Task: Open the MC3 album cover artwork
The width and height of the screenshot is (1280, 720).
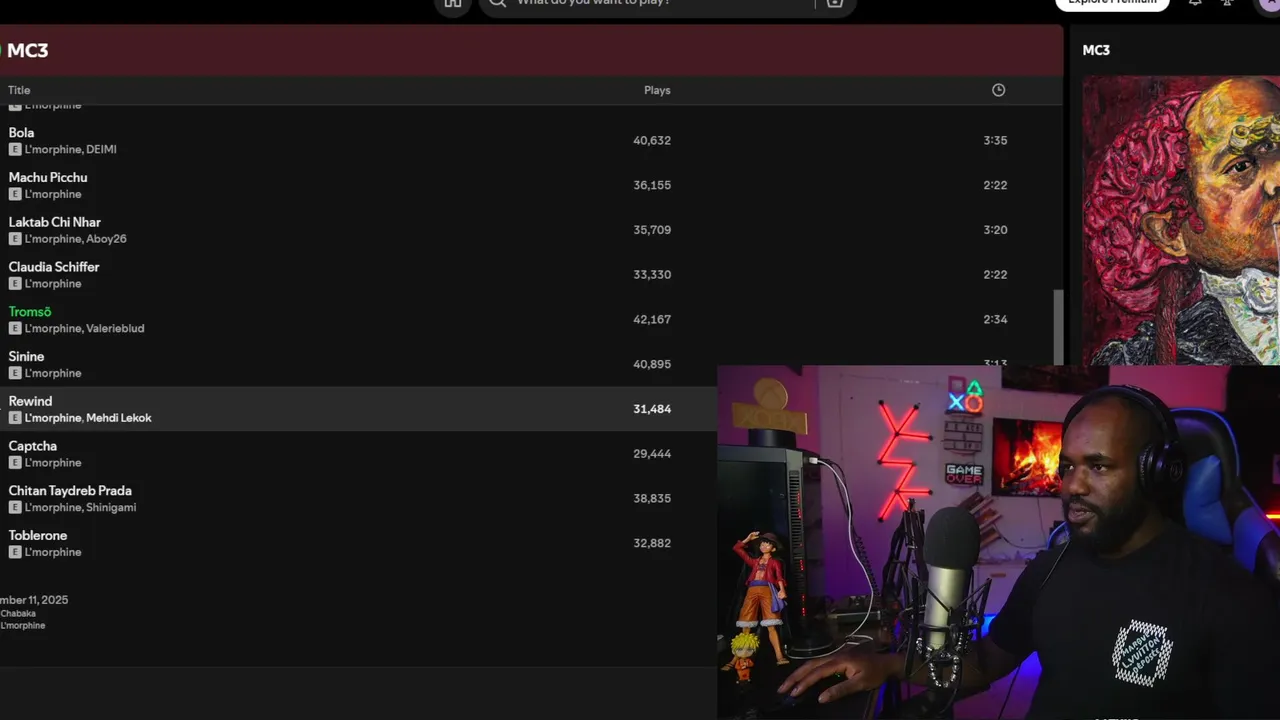Action: [x=1181, y=220]
